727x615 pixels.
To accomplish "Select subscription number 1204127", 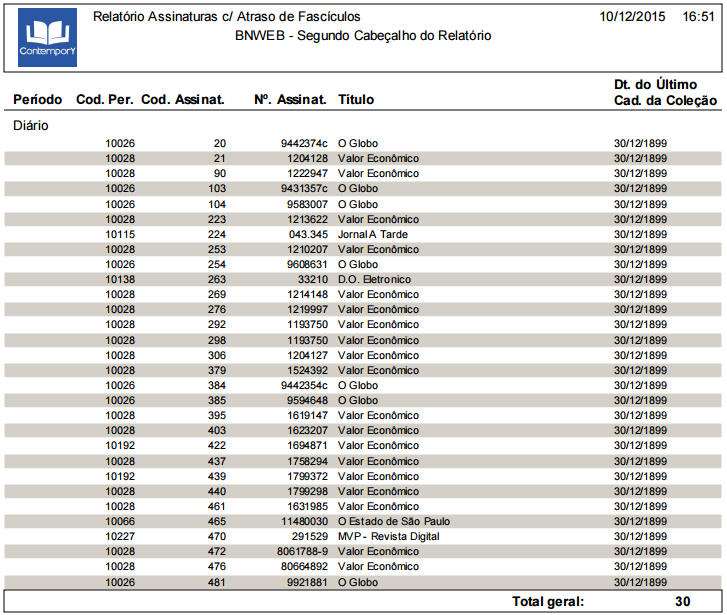I will pos(307,356).
